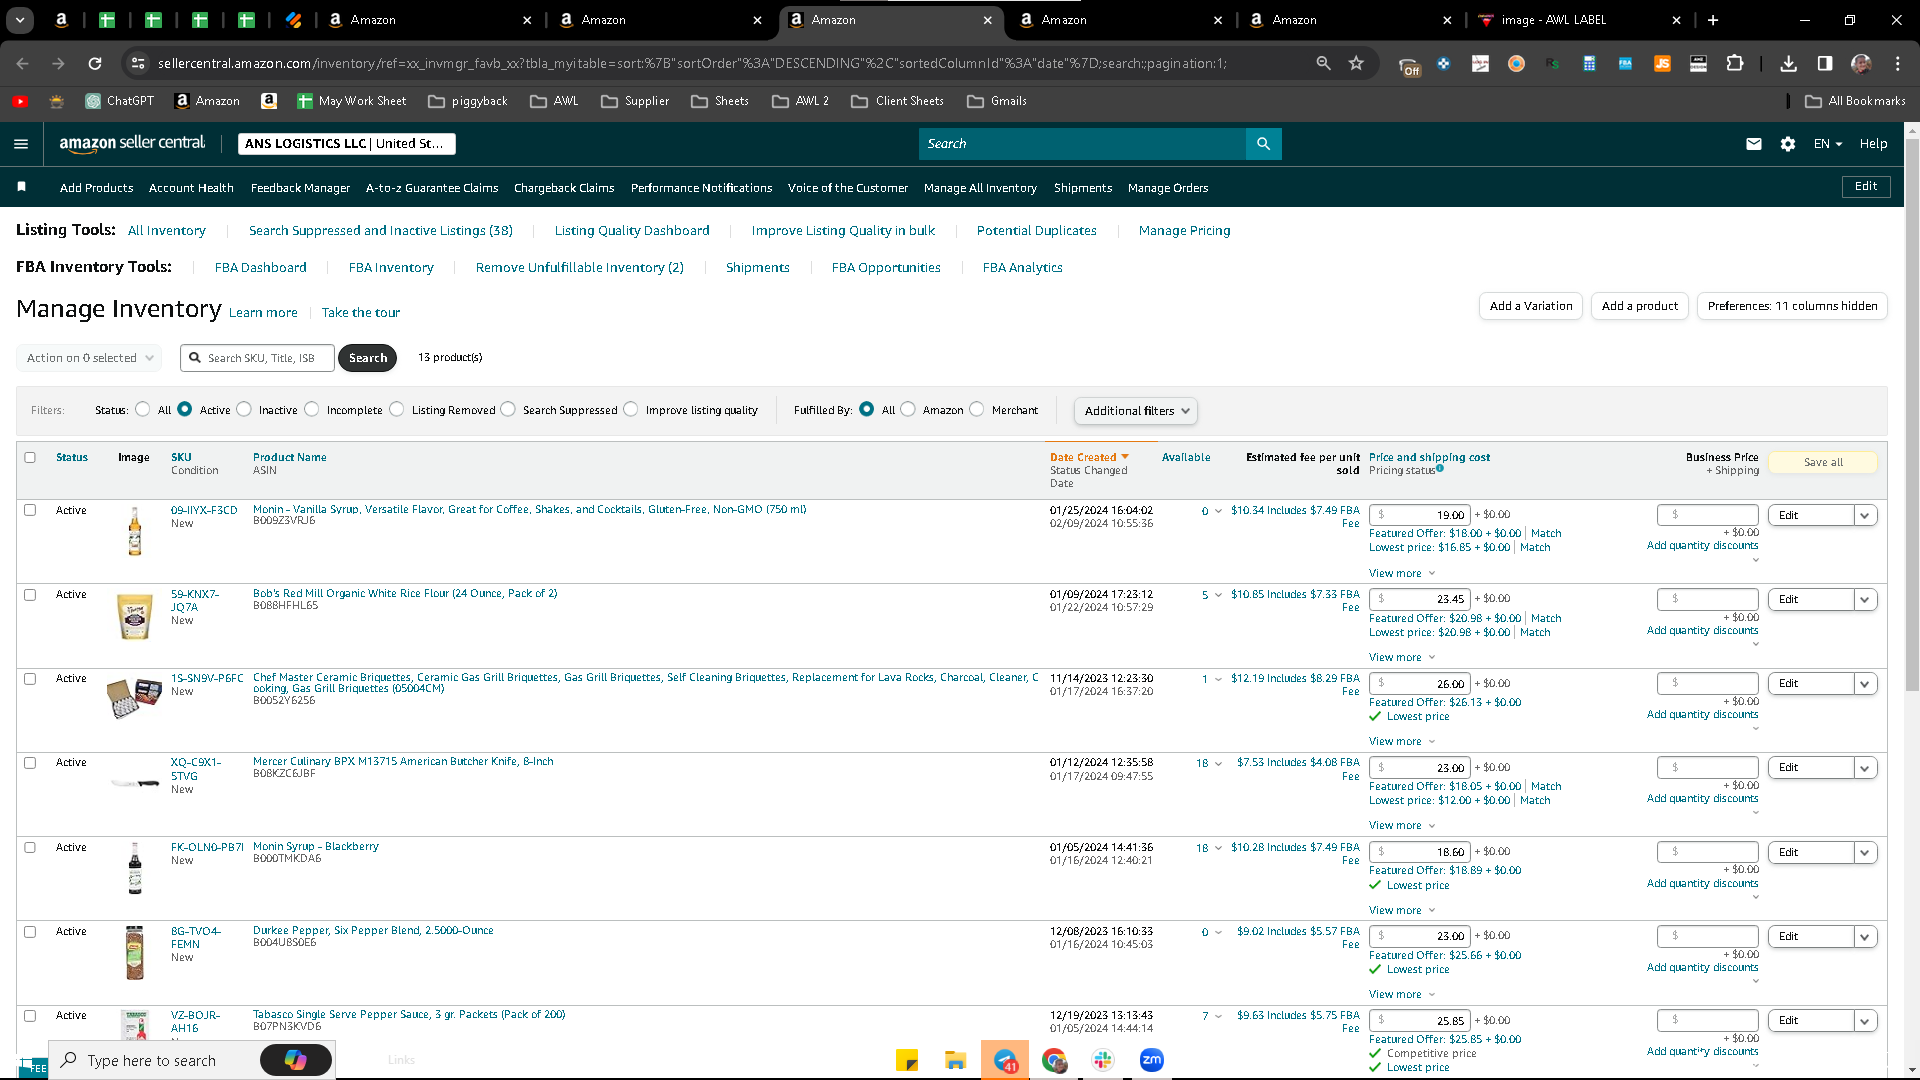The width and height of the screenshot is (1920, 1080).
Task: Set Fulfilled By to Merchant radio
Action: pyautogui.click(x=977, y=409)
